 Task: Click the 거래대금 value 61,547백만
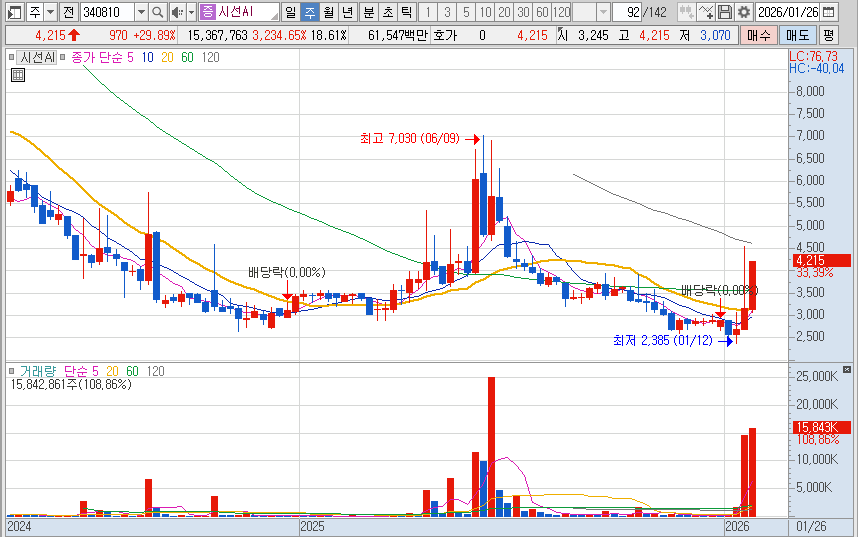pos(397,36)
